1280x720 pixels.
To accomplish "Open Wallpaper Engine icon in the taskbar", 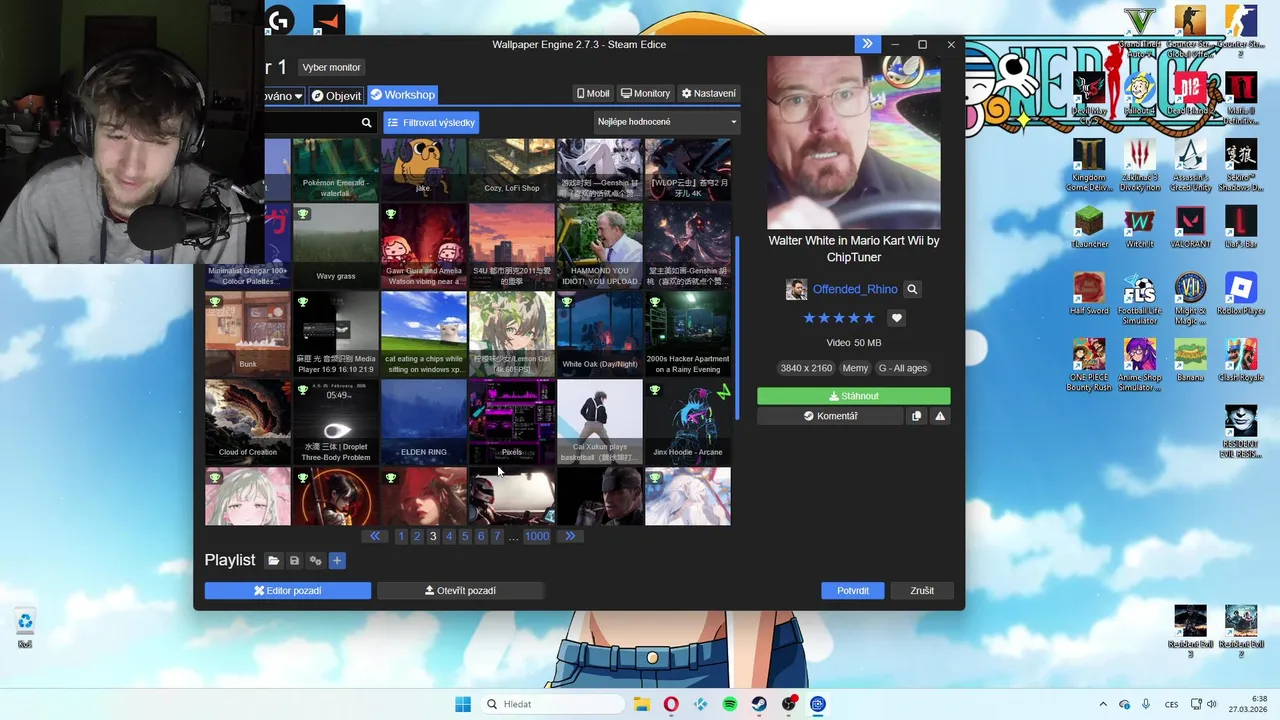I will pyautogui.click(x=818, y=704).
